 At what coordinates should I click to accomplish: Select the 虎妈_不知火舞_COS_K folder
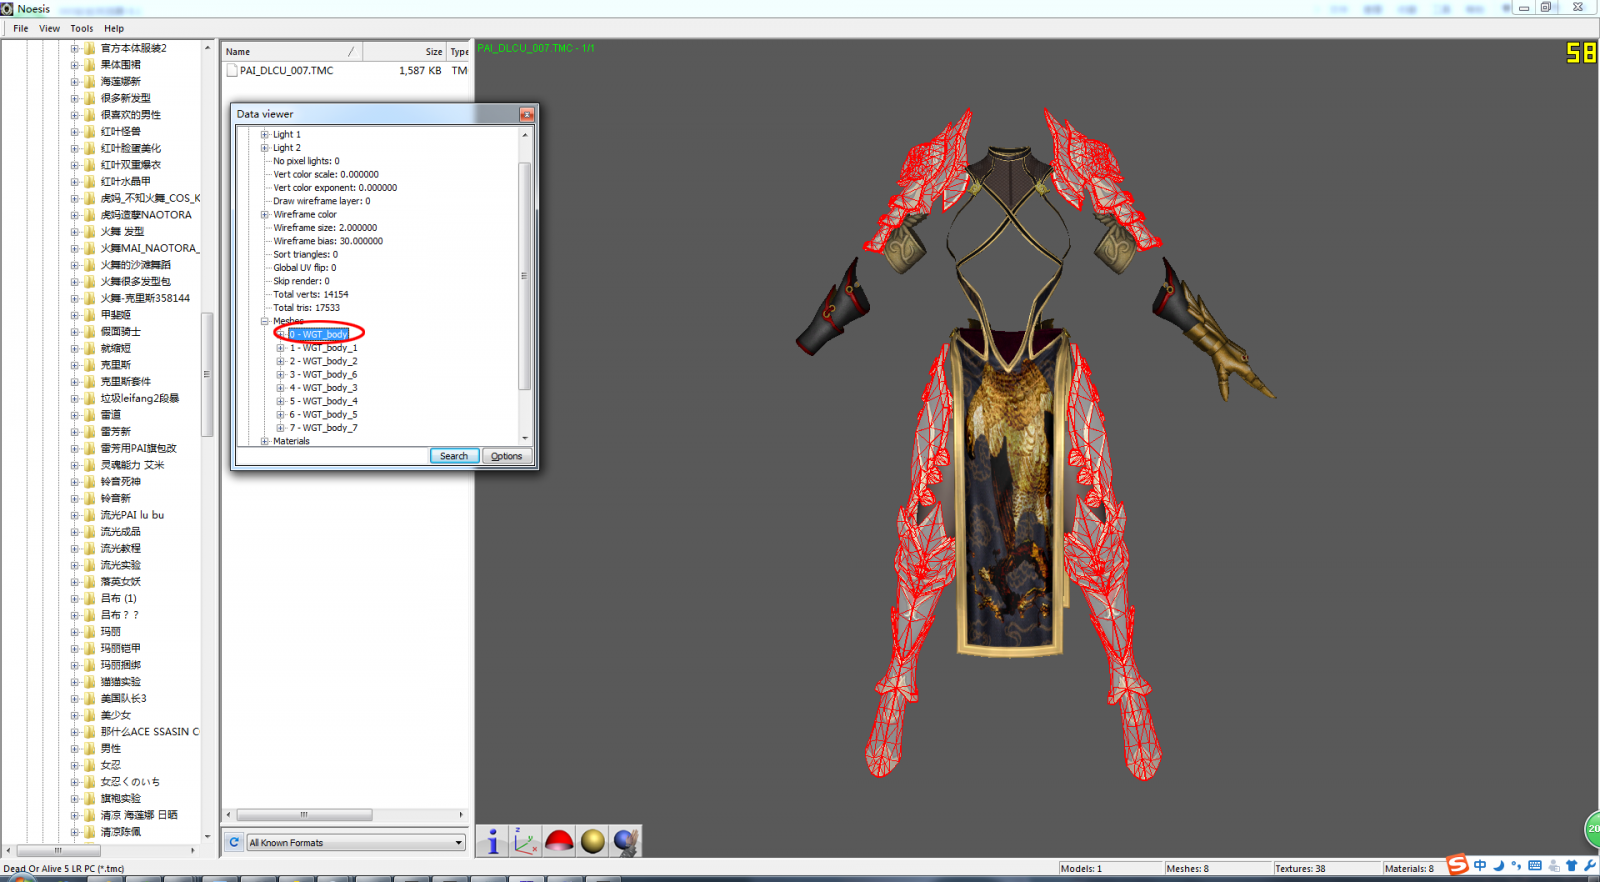[150, 198]
